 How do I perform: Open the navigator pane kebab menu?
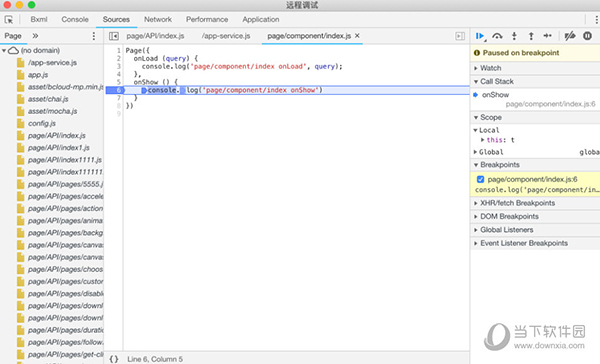94,36
